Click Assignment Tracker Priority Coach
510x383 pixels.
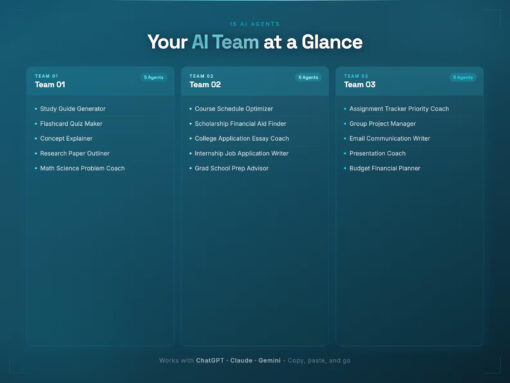399,109
